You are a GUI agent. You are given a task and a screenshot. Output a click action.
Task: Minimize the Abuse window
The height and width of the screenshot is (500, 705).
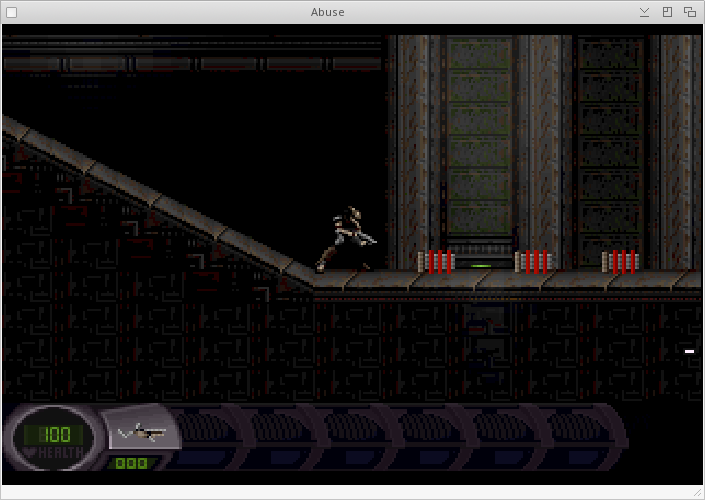(645, 12)
